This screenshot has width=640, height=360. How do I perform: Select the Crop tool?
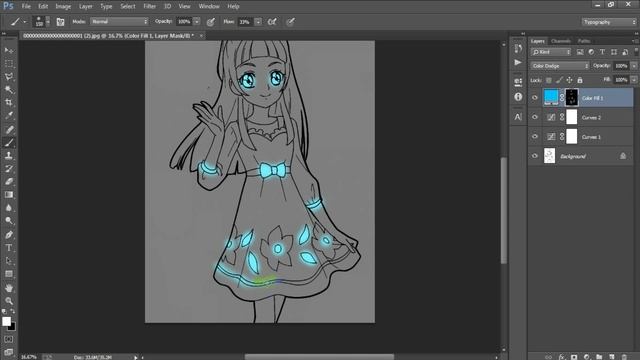(9, 102)
